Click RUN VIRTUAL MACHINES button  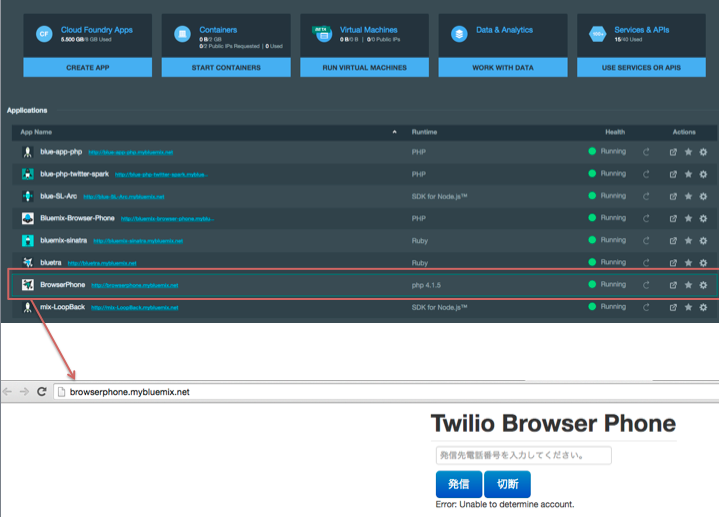pos(365,67)
